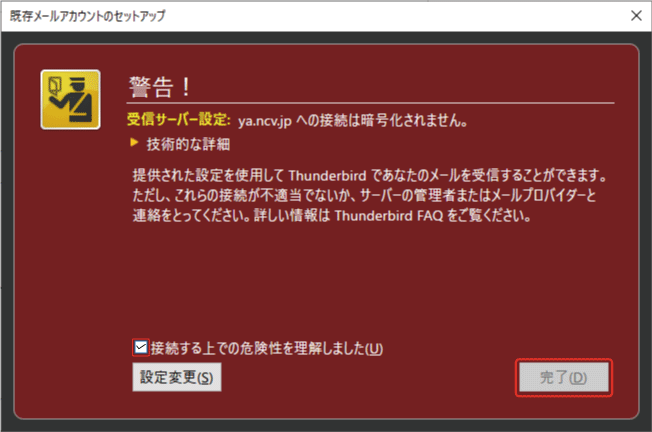Click the word Thunderbird in first paragraph line
The width and height of the screenshot is (652, 432).
[327, 176]
